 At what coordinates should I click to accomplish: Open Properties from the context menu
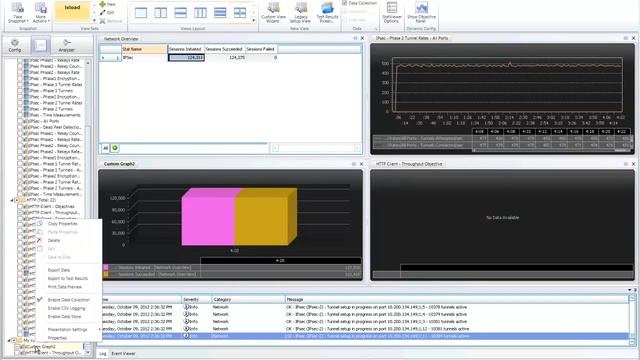pyautogui.click(x=57, y=338)
